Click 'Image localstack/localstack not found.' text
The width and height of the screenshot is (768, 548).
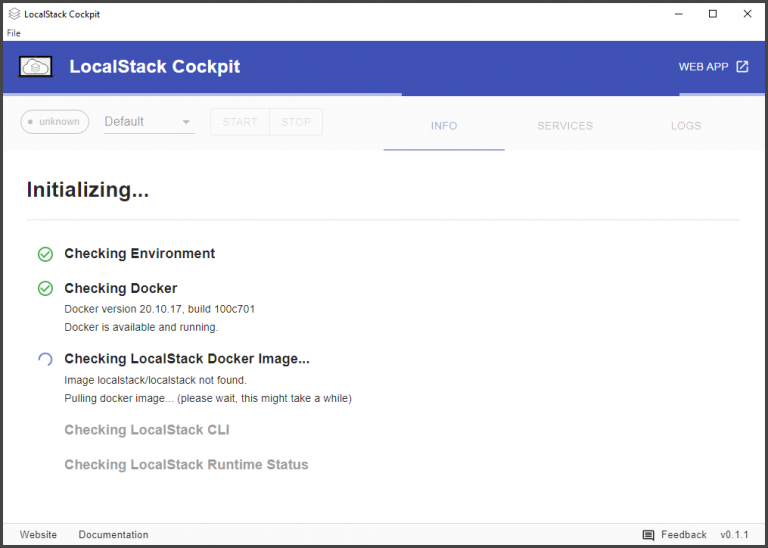click(x=155, y=381)
